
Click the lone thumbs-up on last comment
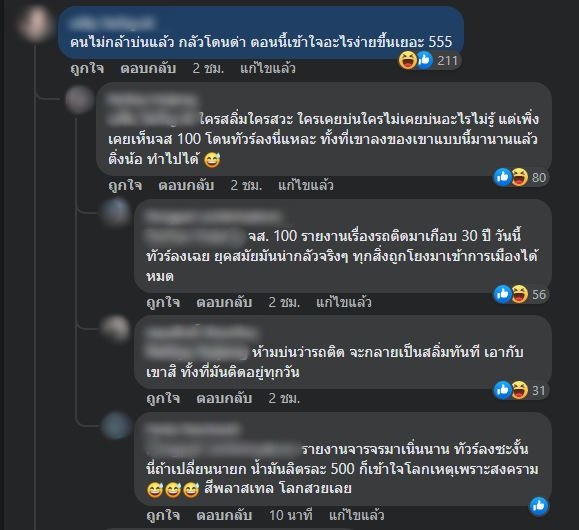[x=539, y=506]
